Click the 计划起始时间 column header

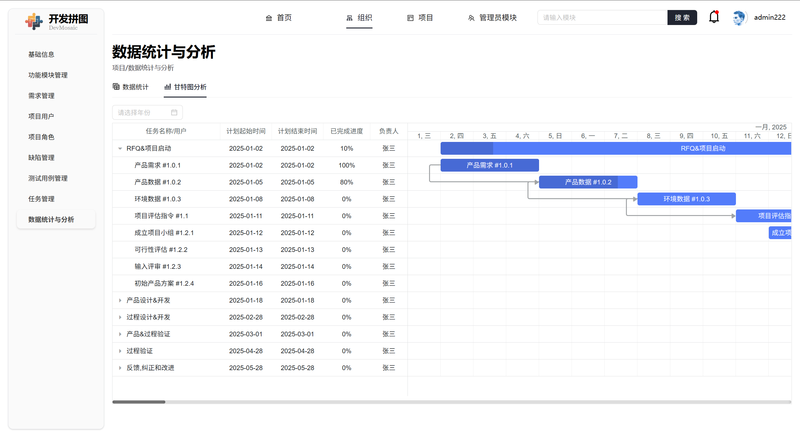[x=246, y=131]
